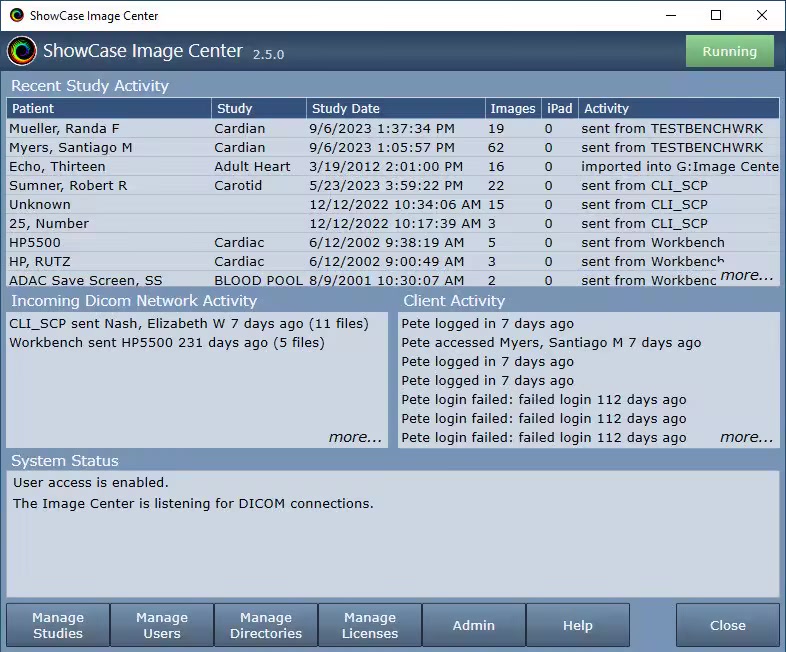Click the ShowCase logo icon in header
Screen dimensions: 786x652
[x=22, y=51]
